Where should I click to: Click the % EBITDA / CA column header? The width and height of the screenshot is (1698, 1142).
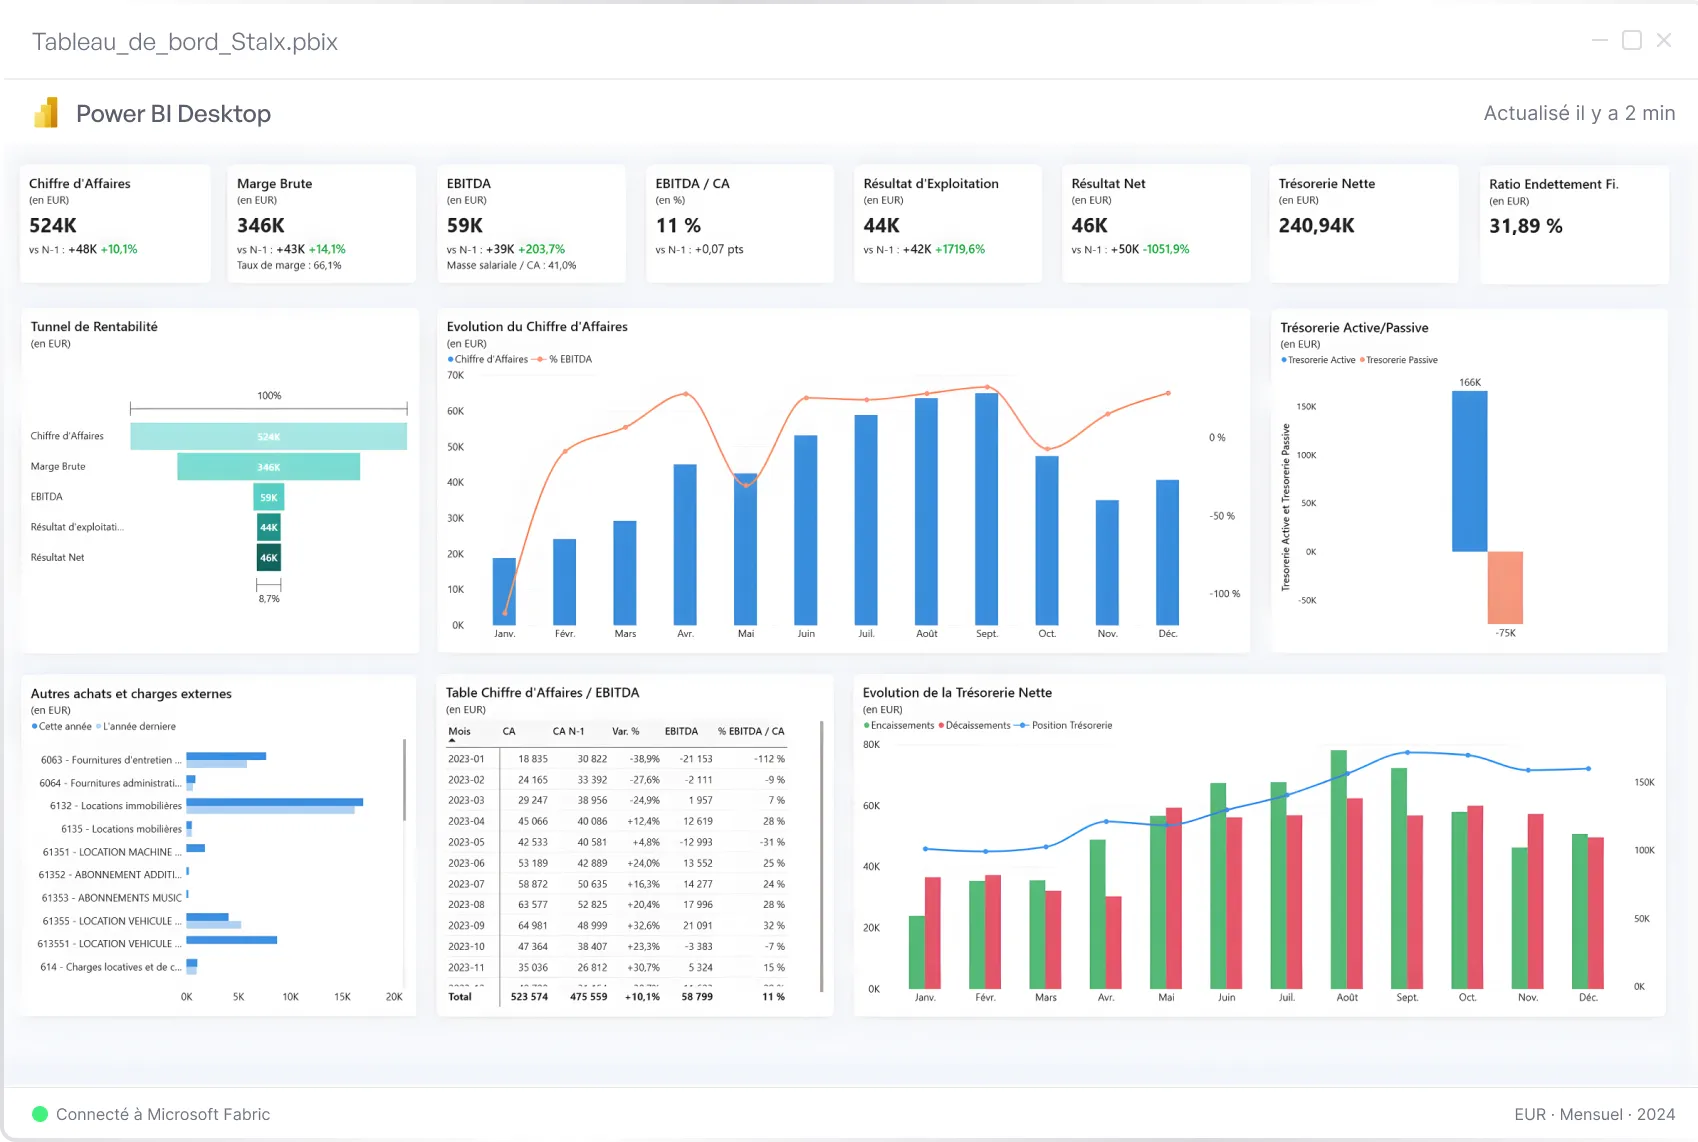[751, 732]
